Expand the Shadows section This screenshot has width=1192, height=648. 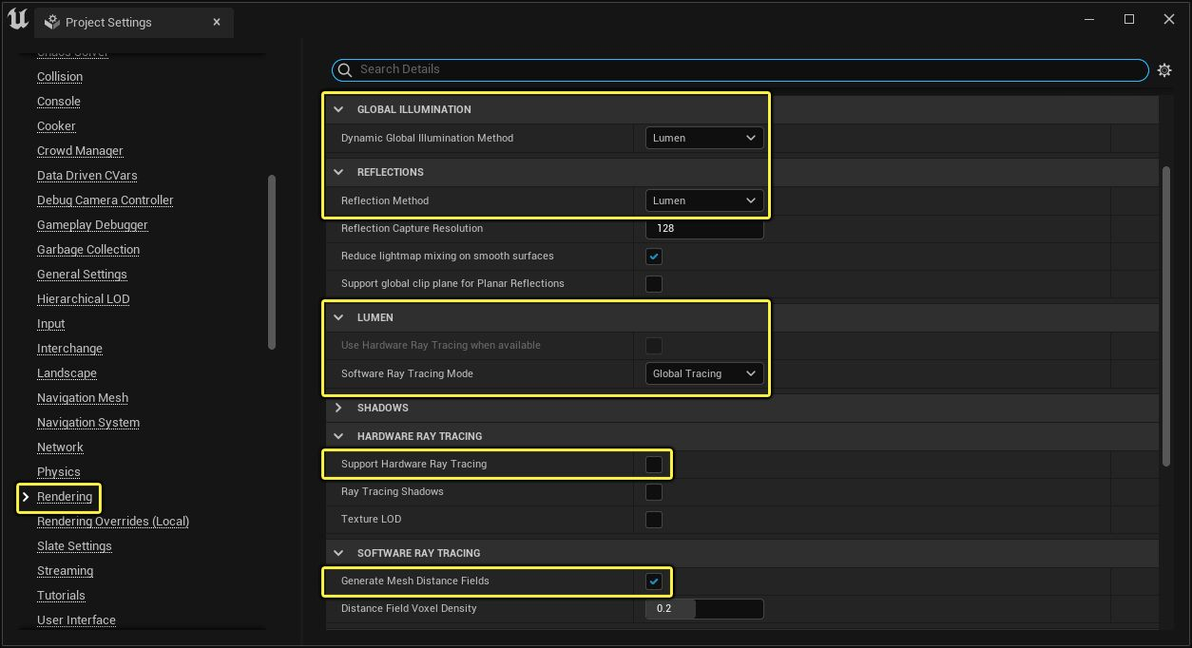(339, 408)
